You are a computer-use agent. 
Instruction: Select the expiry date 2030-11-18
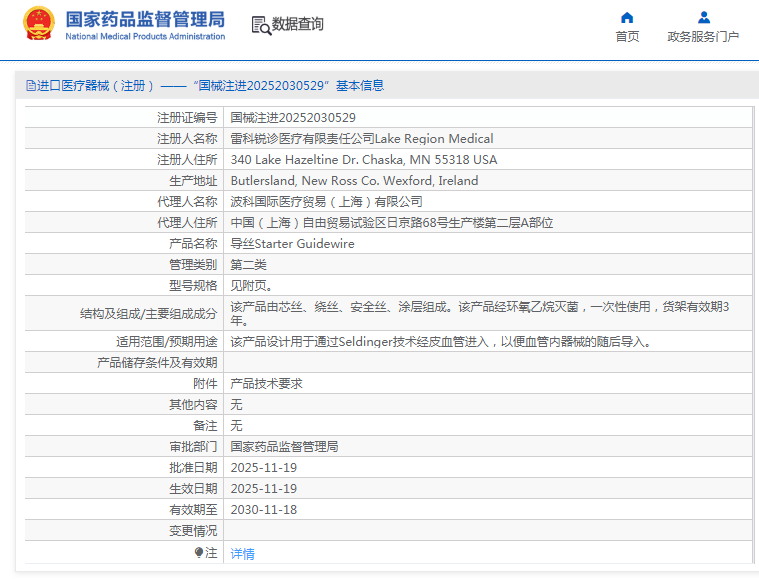coord(264,509)
